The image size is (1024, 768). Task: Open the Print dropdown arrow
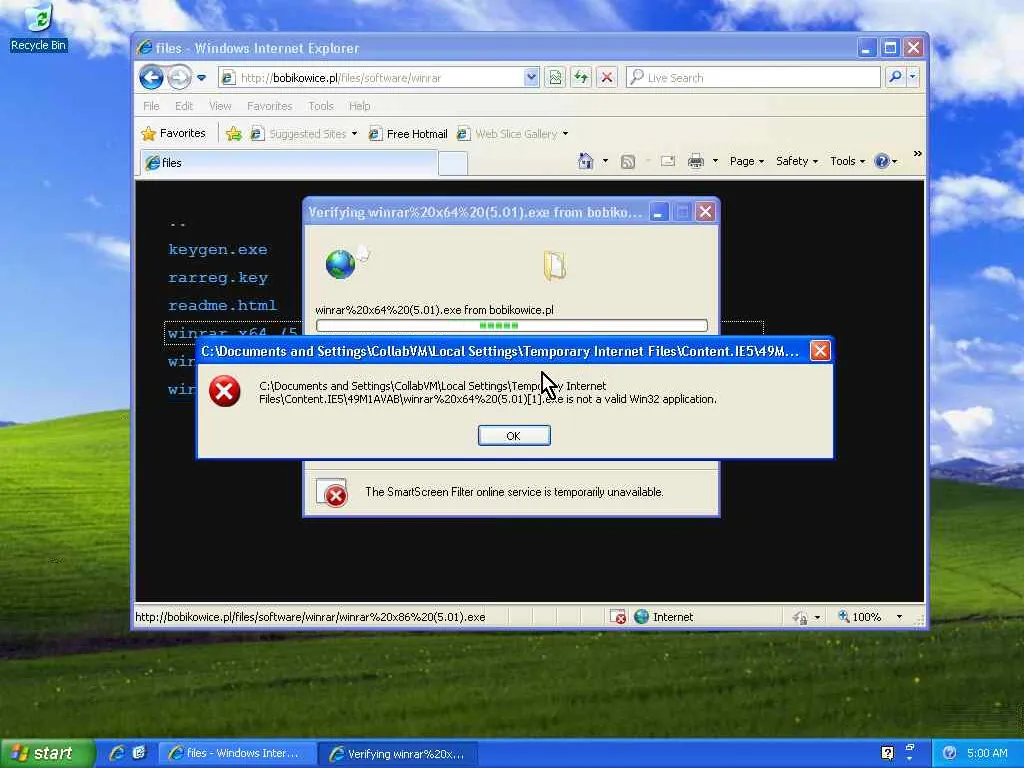715,161
